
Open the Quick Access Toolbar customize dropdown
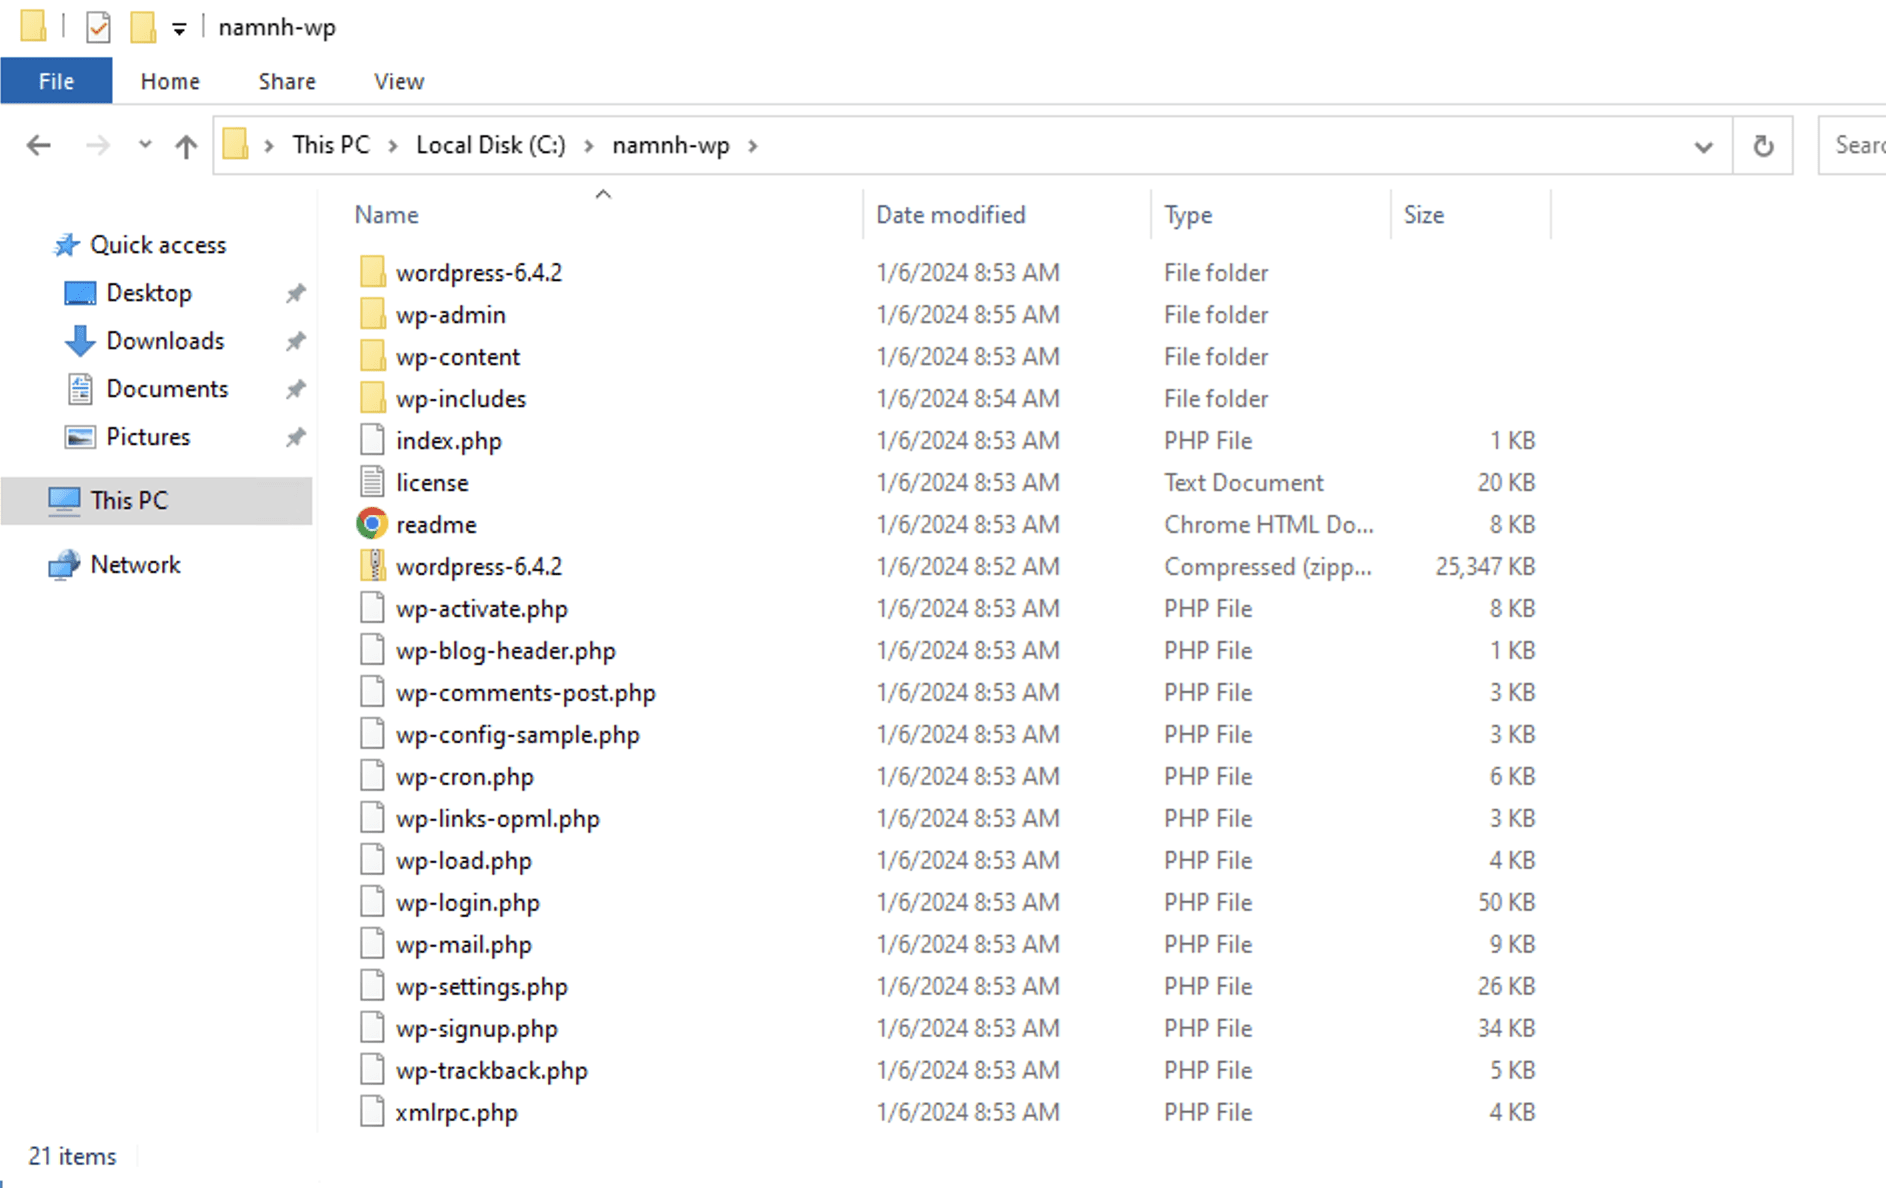[179, 29]
